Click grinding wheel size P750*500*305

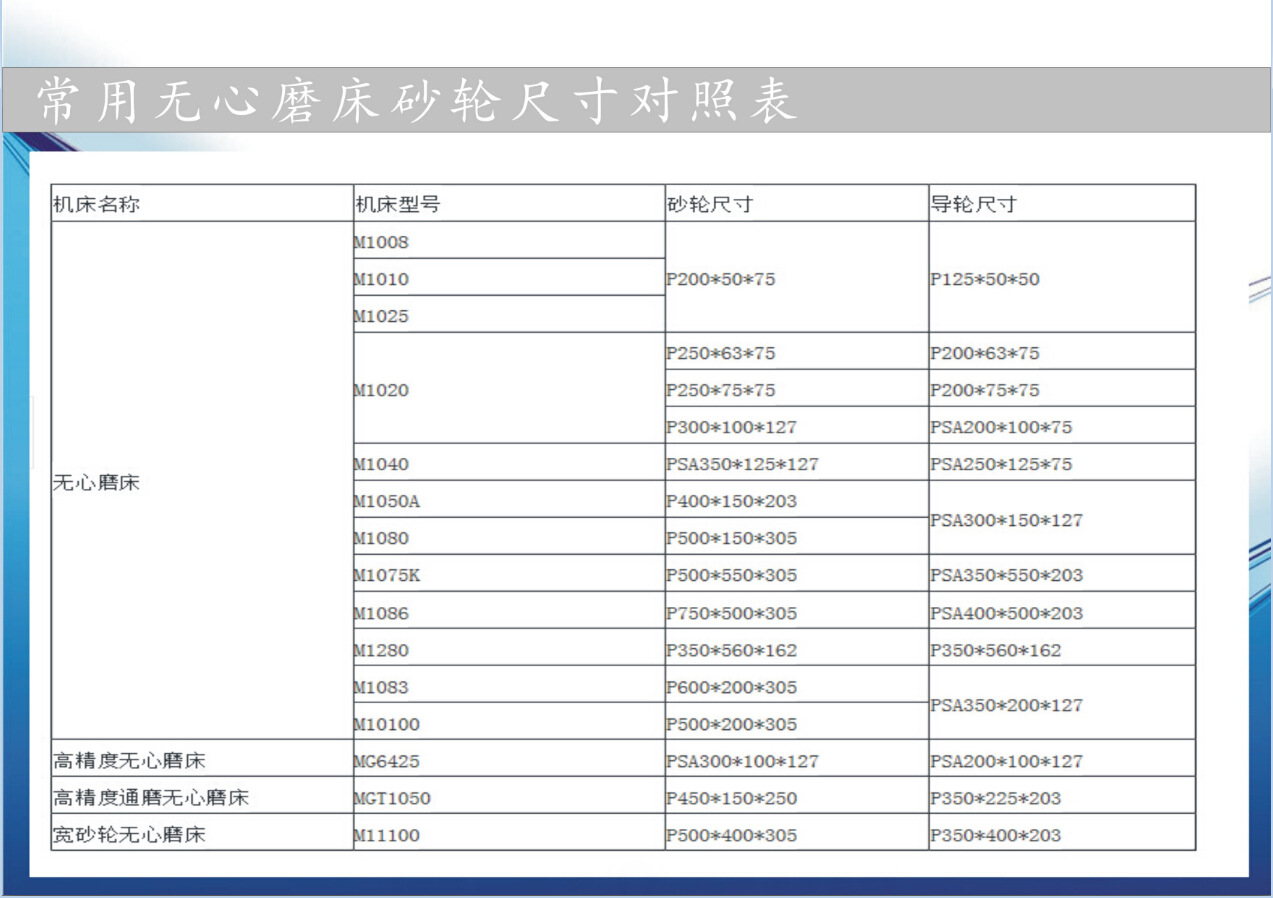pyautogui.click(x=797, y=610)
